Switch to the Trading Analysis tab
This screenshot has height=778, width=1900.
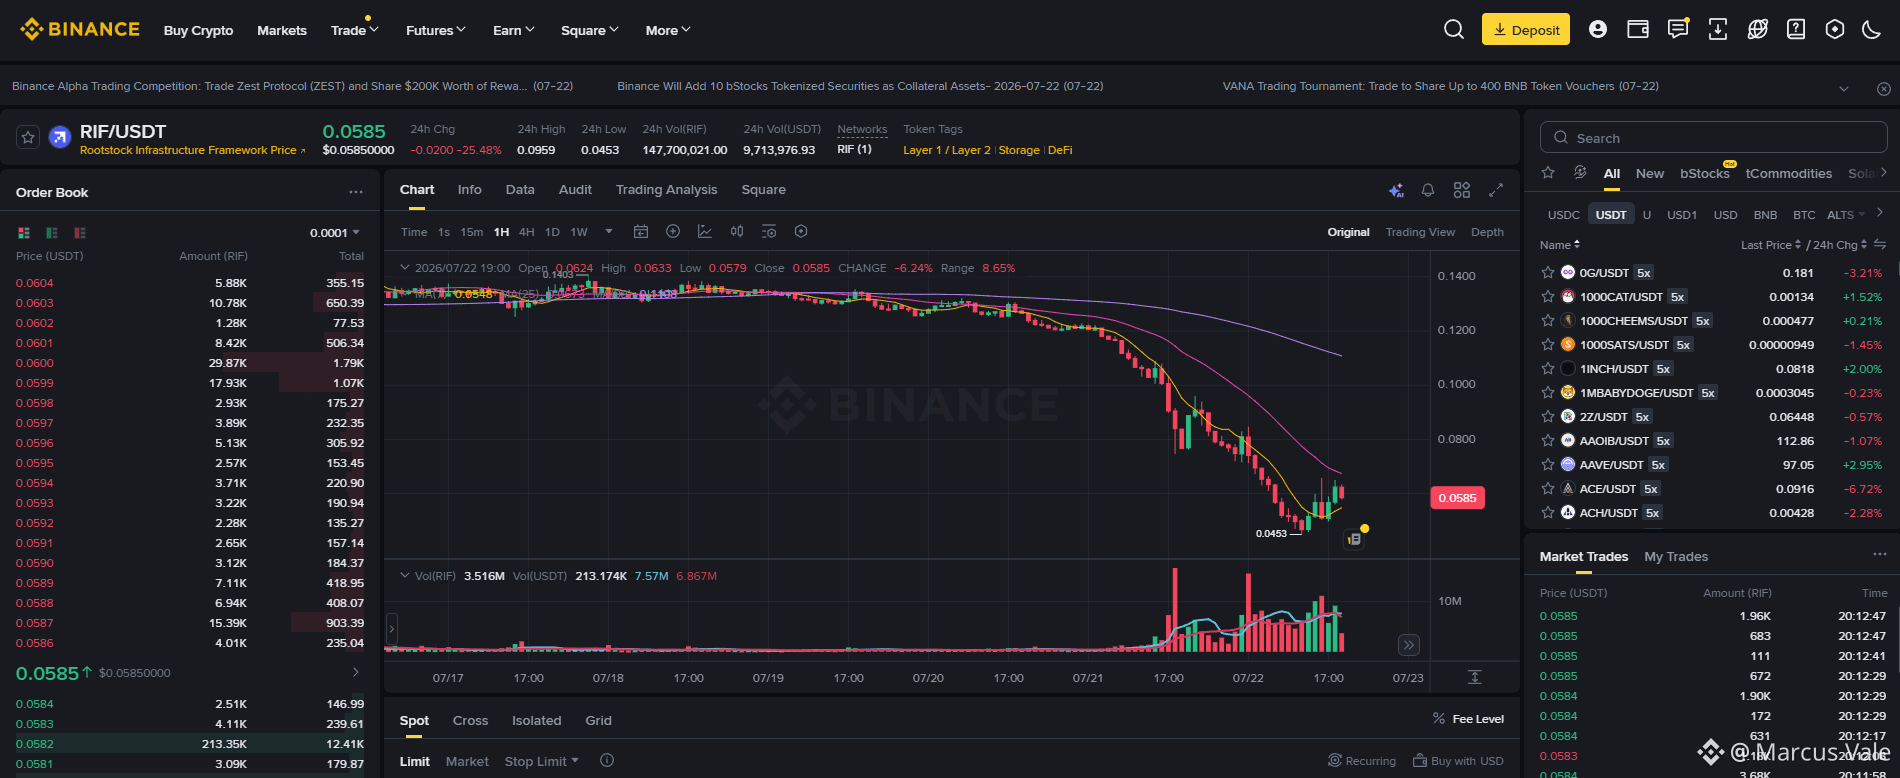666,190
